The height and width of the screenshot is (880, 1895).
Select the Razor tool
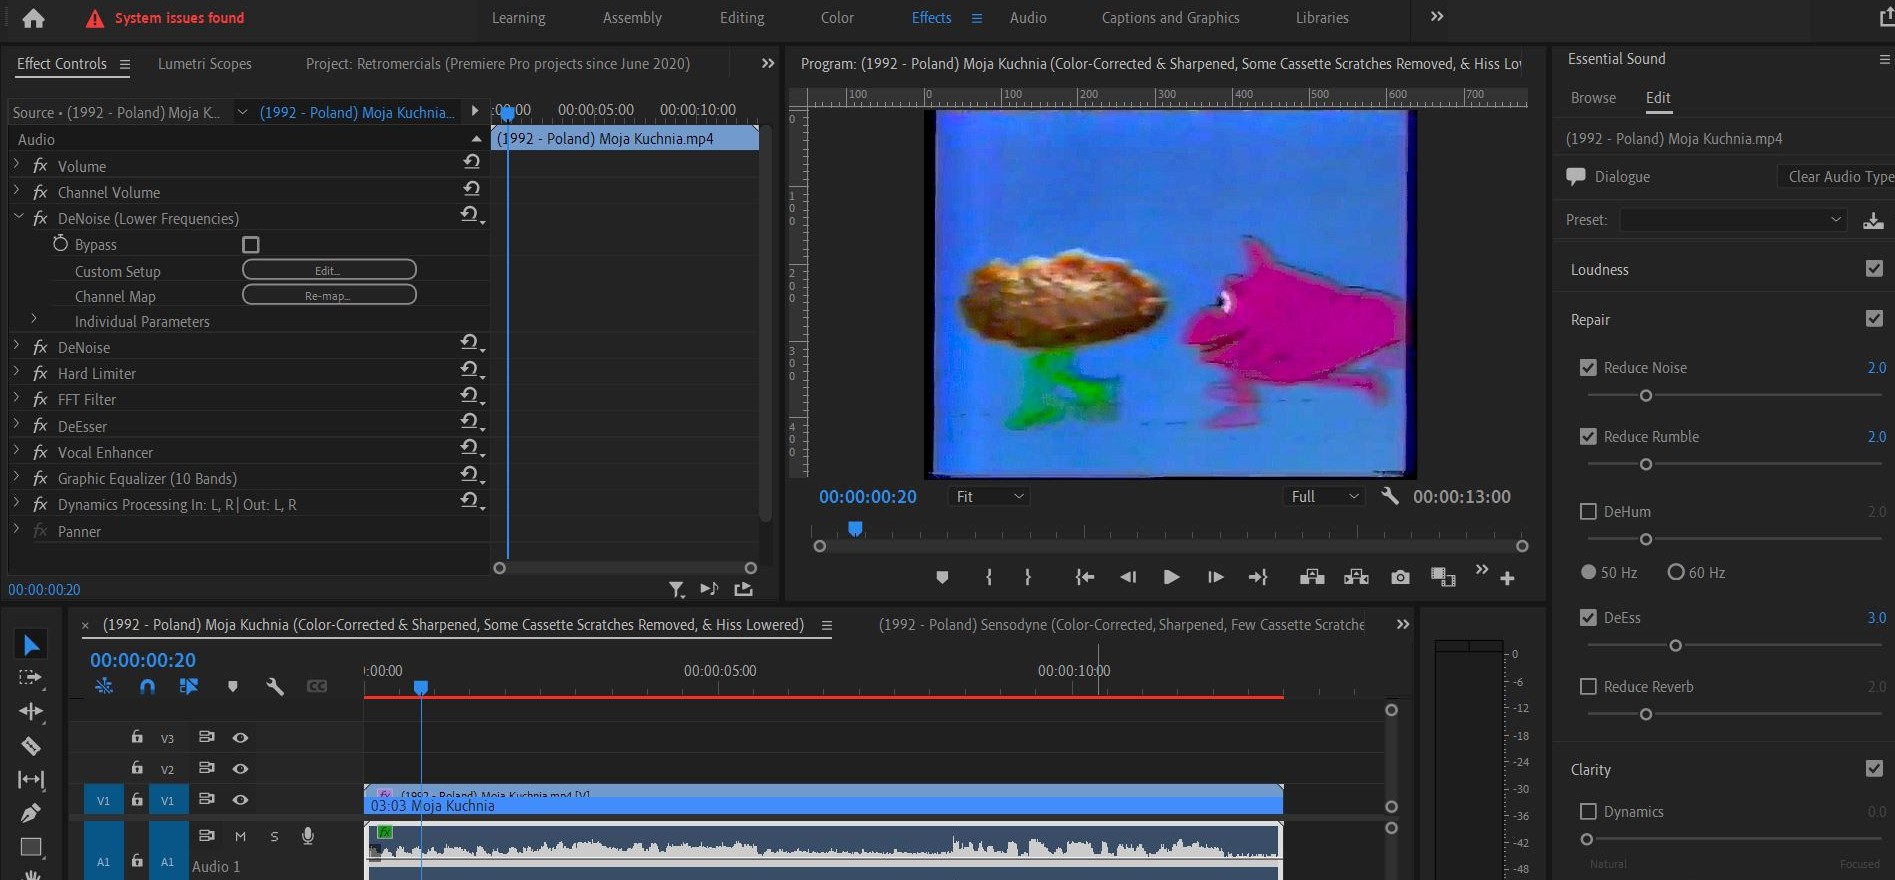click(x=31, y=746)
